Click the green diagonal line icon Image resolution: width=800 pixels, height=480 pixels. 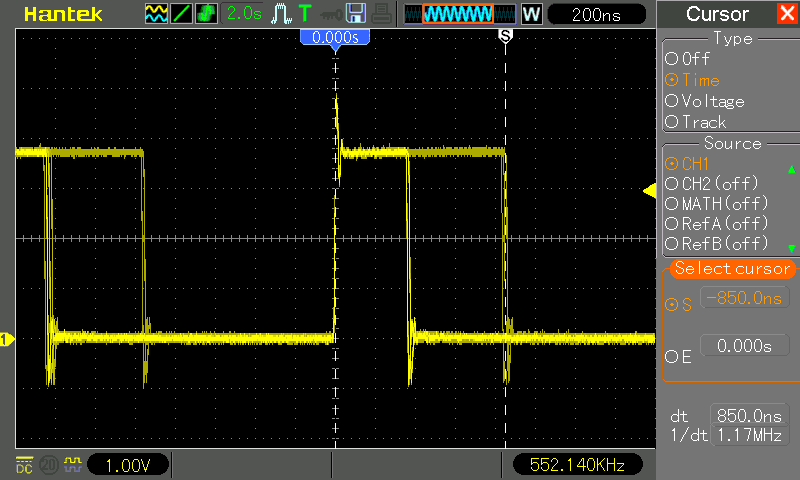tap(181, 14)
